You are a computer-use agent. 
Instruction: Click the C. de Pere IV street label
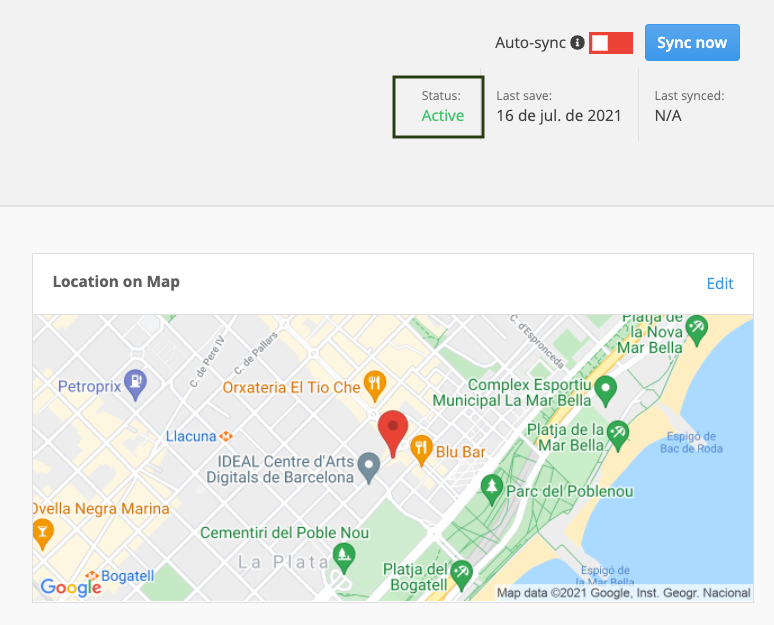[x=207, y=361]
